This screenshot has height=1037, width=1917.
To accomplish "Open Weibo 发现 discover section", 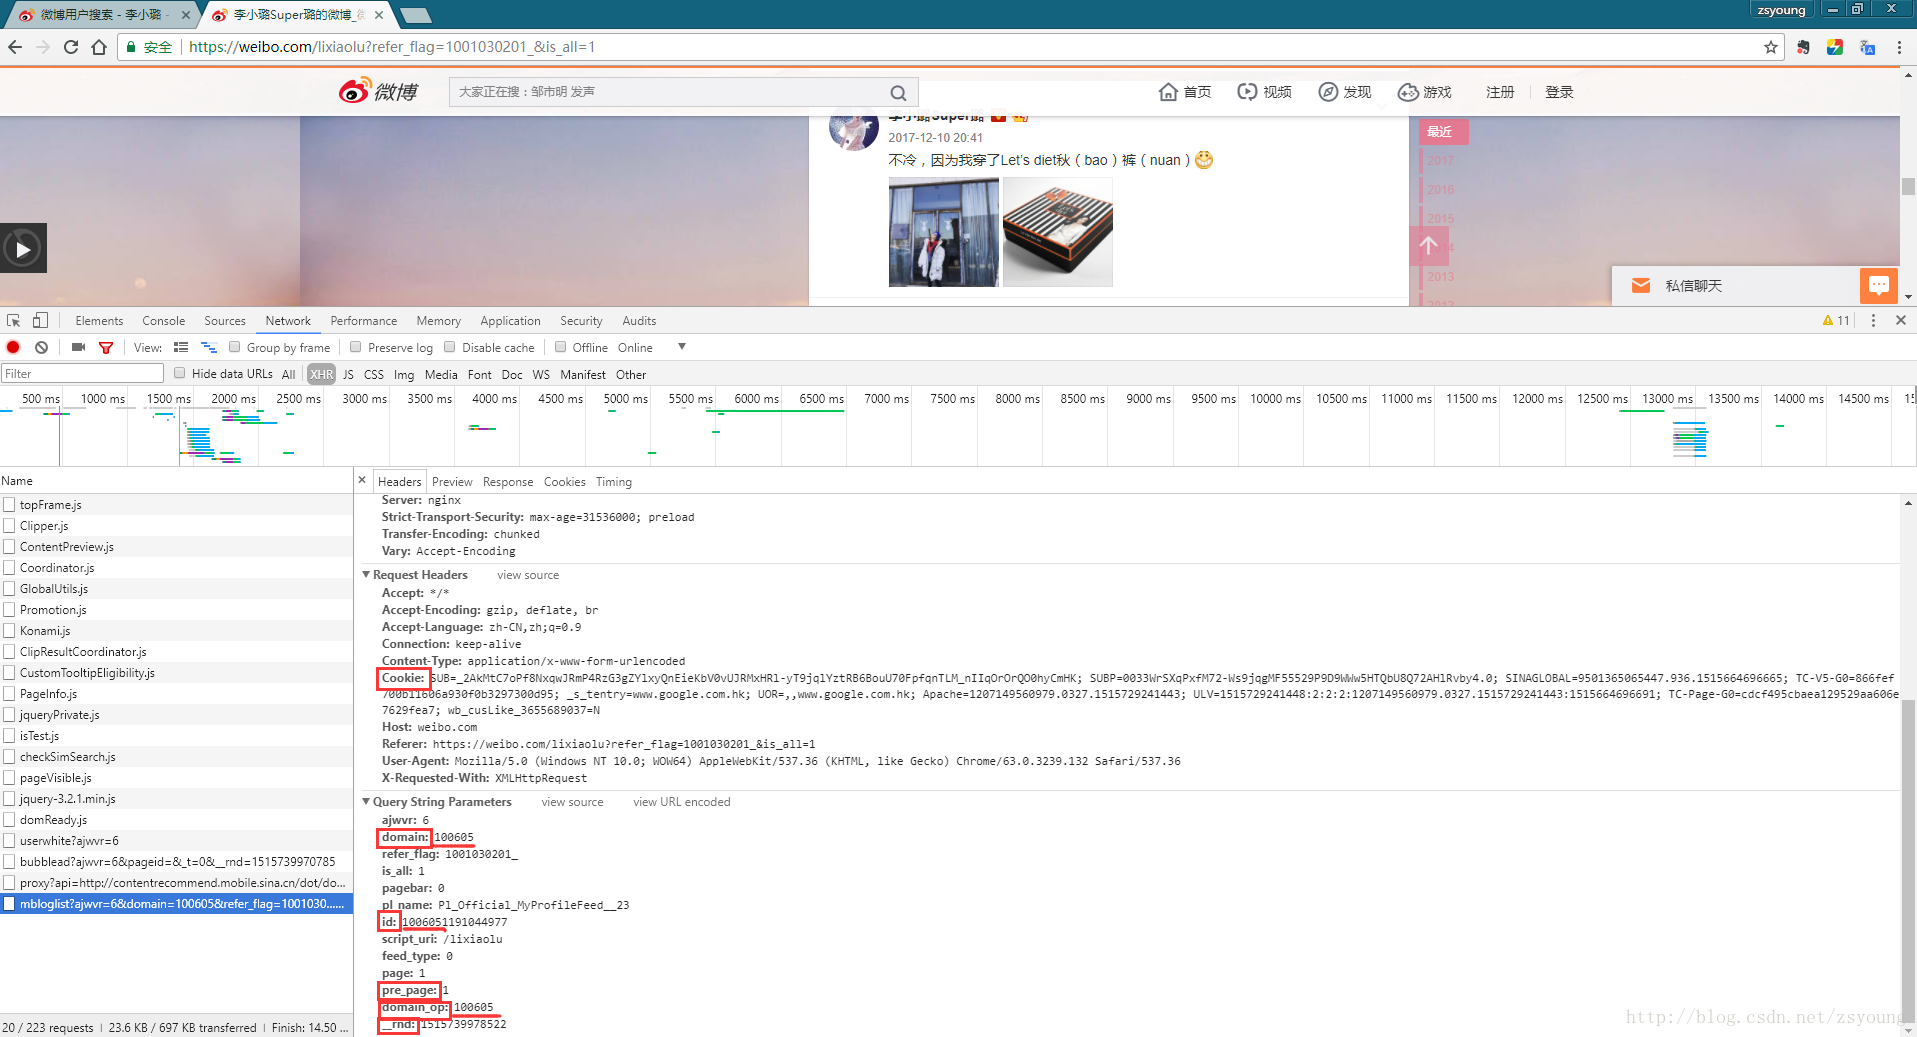I will click(1344, 92).
